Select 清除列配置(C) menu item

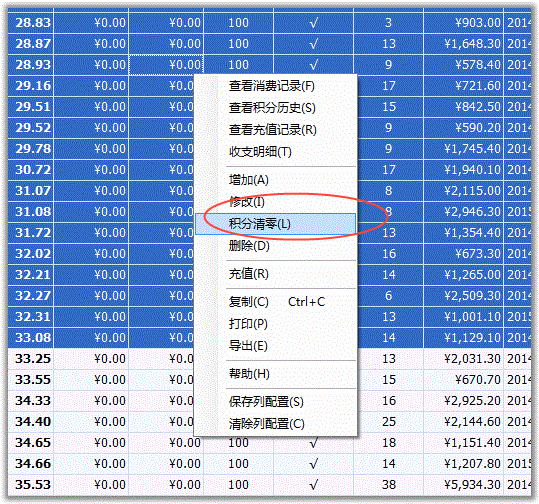pyautogui.click(x=275, y=424)
